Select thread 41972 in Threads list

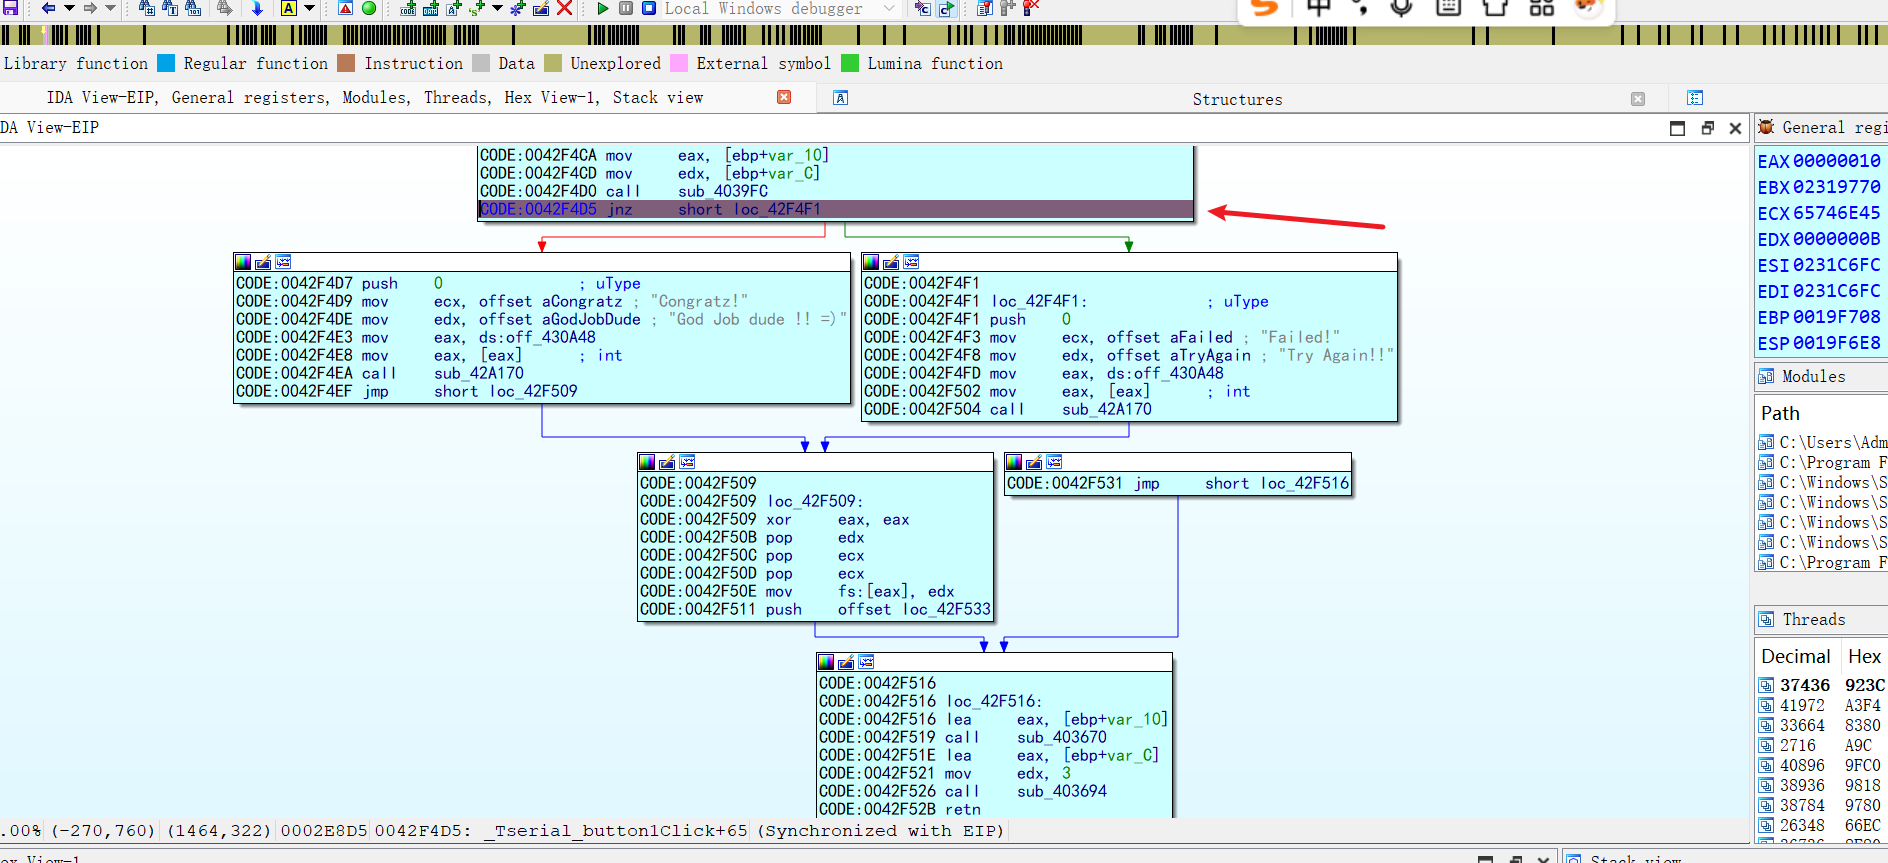(x=1822, y=705)
